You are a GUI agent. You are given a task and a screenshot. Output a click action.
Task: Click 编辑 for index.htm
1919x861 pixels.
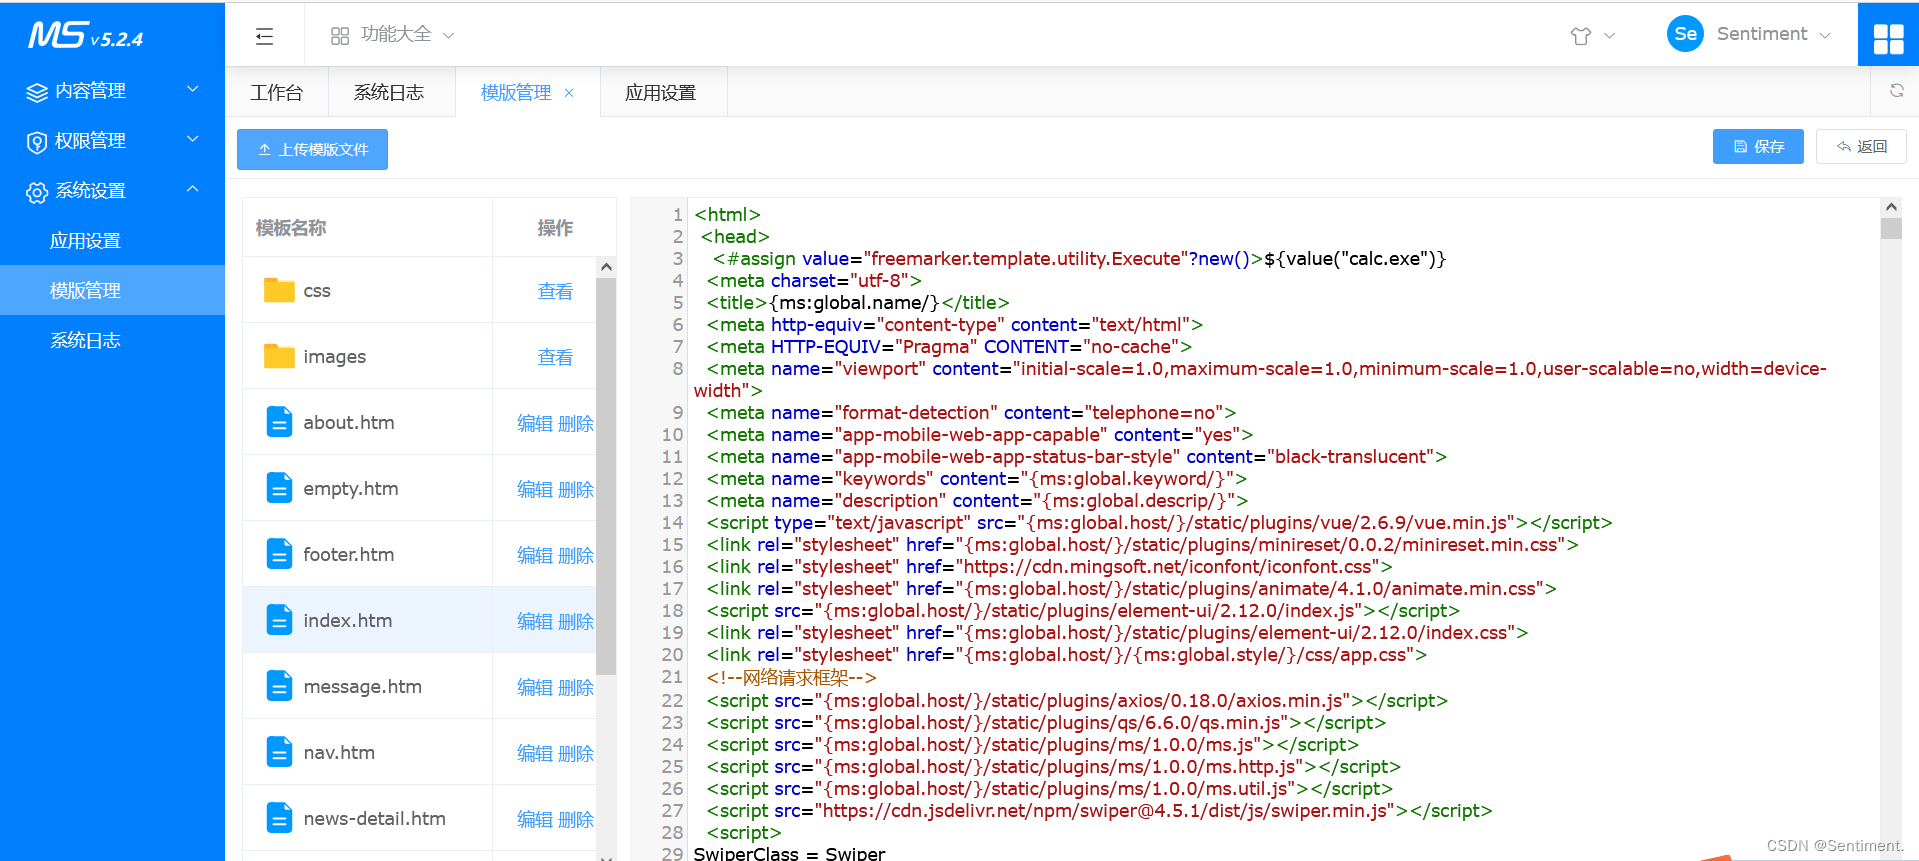535,621
